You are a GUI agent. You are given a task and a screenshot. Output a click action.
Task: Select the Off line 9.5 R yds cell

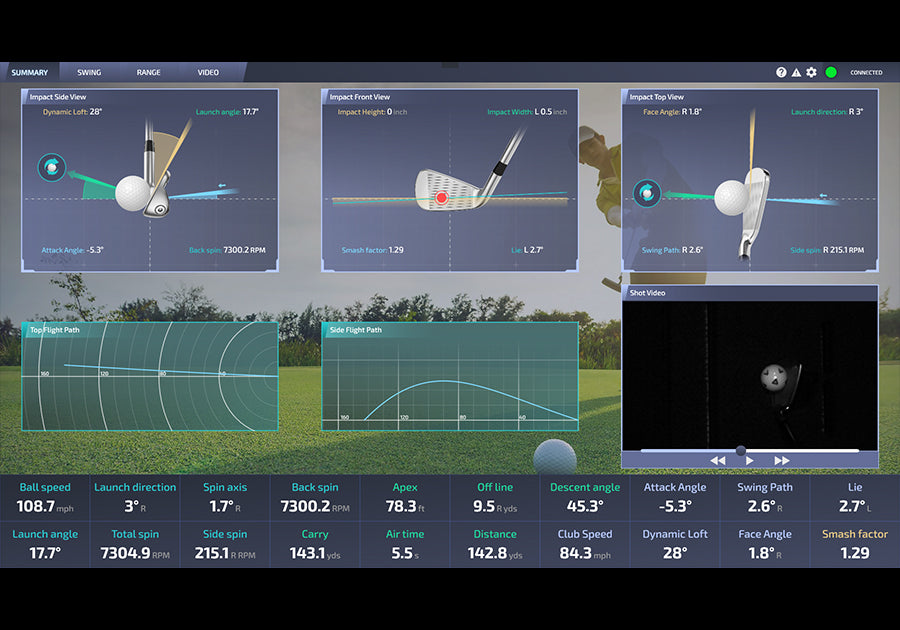tap(495, 497)
